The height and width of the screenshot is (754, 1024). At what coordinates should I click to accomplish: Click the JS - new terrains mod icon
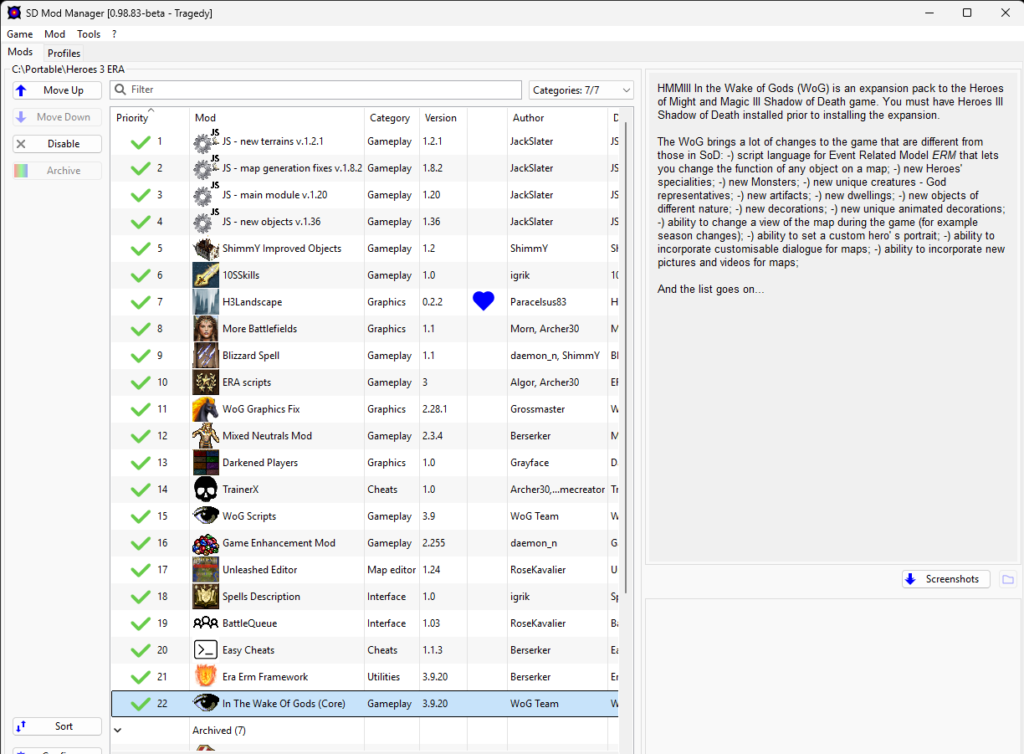pyautogui.click(x=206, y=142)
